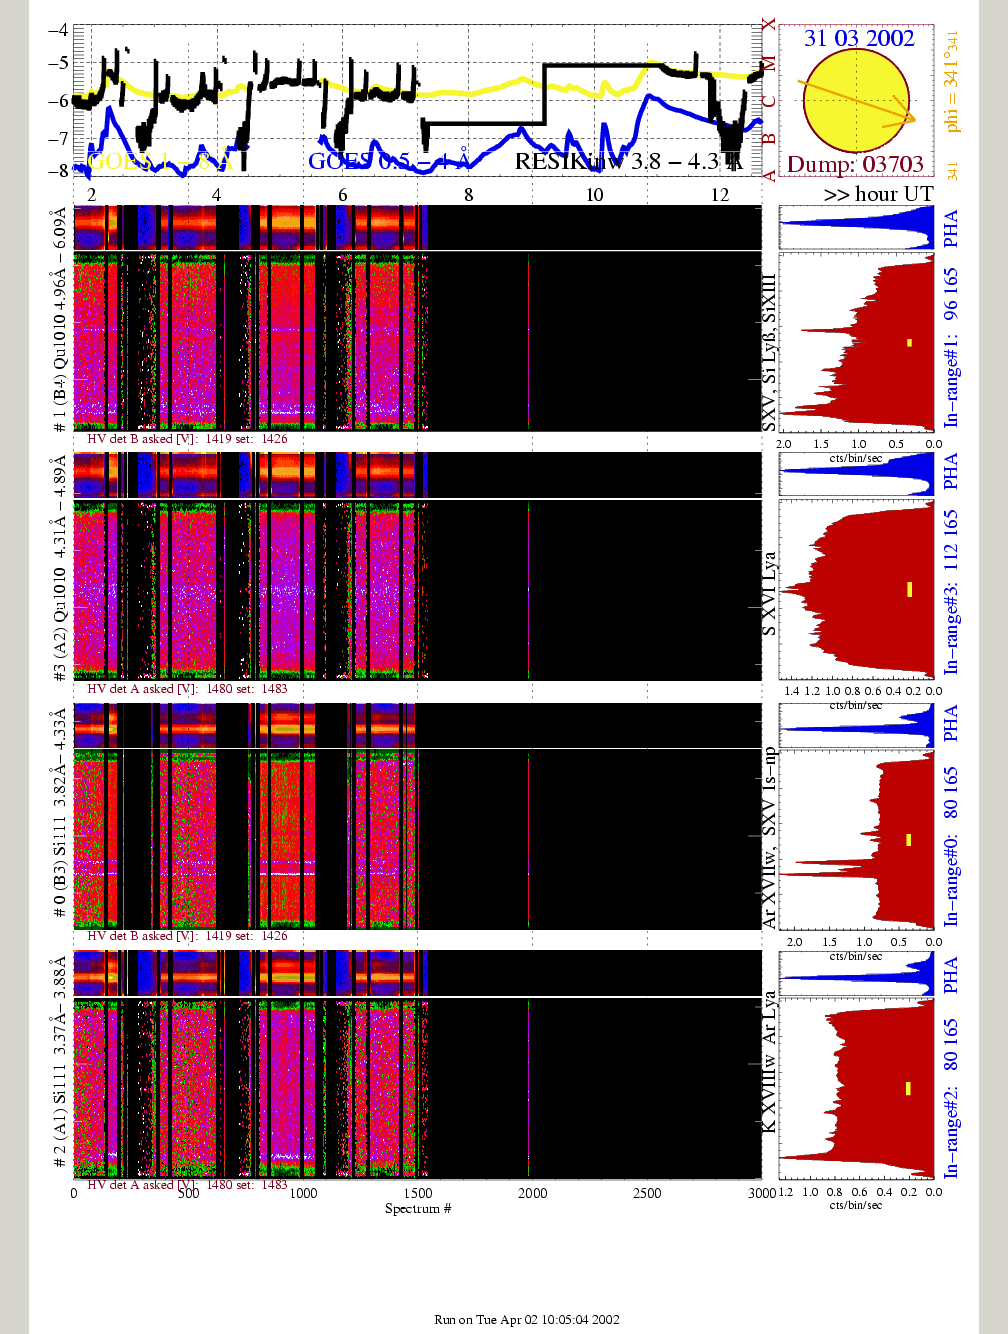Click the yellow marker in In-range#1 histogram
The height and width of the screenshot is (1334, 1008).
(x=909, y=343)
